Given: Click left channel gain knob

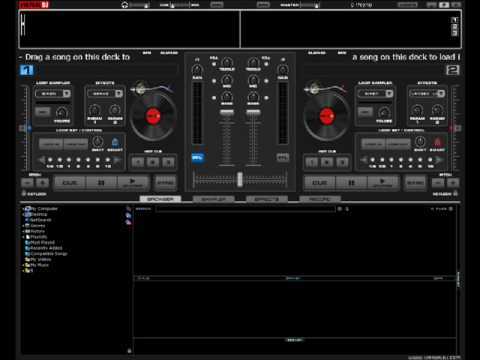Looking at the screenshot, I should click(x=197, y=70).
